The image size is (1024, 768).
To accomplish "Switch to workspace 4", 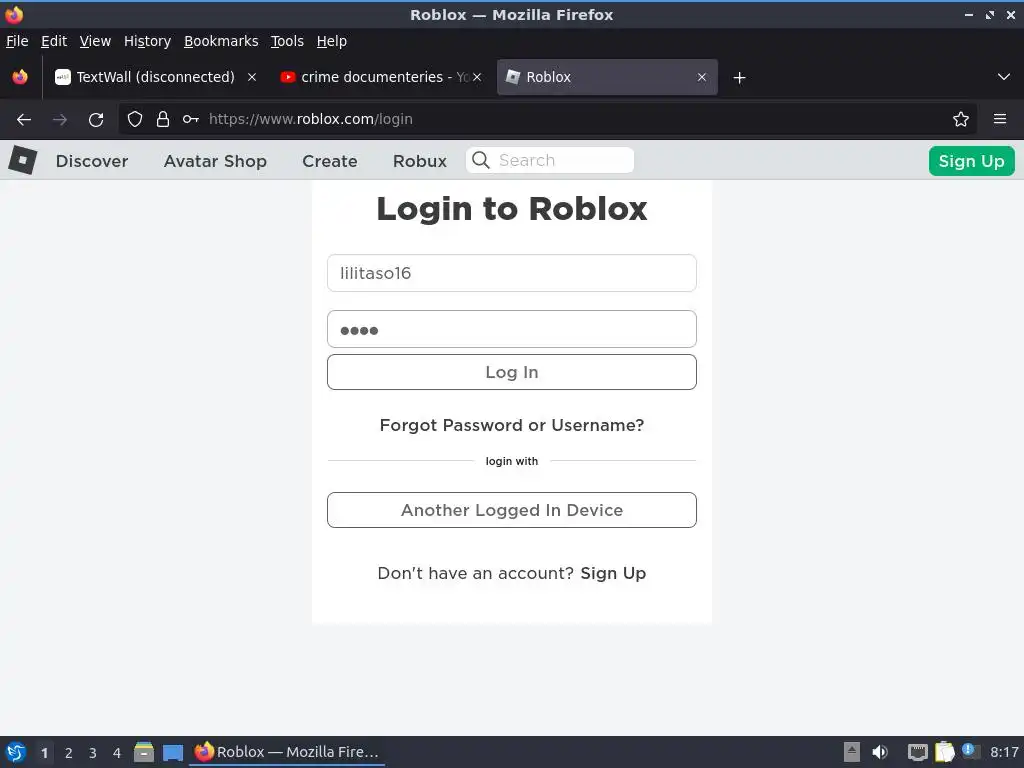I will tap(117, 753).
